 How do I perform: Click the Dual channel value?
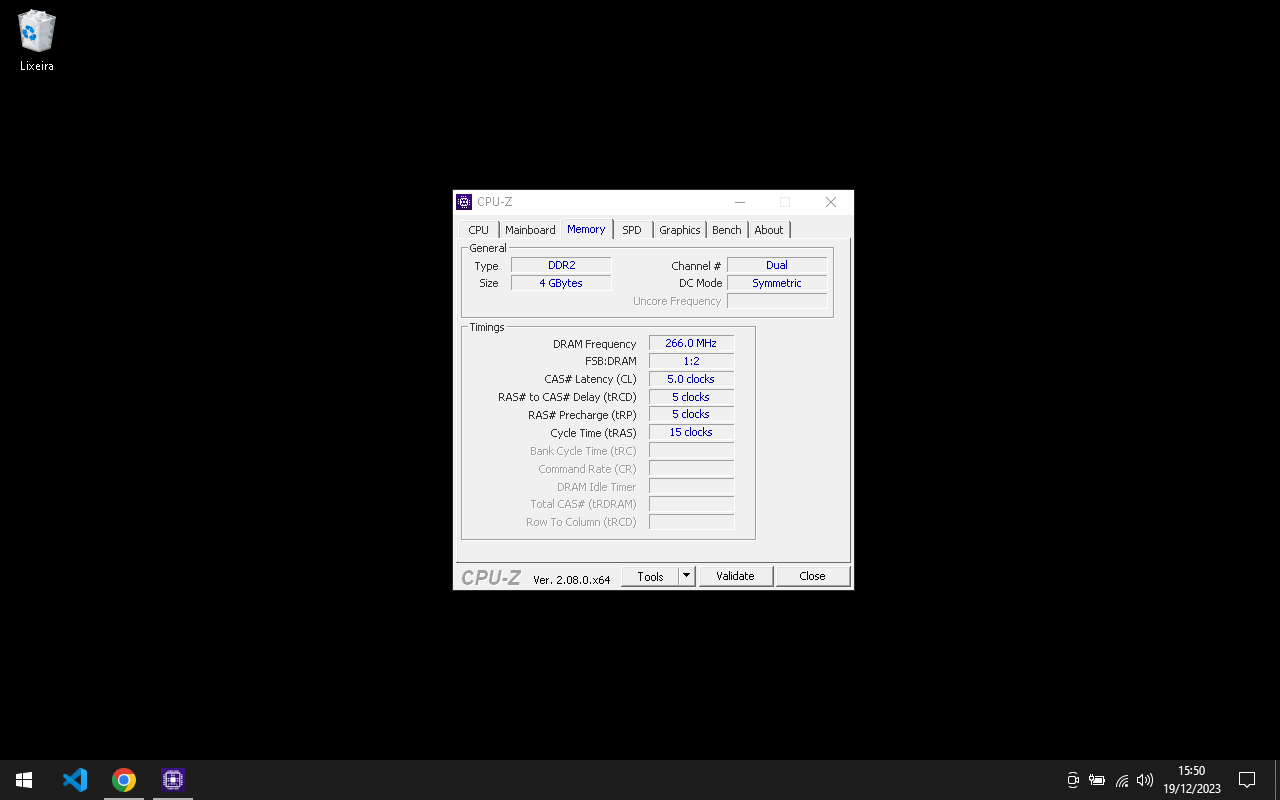coord(777,265)
